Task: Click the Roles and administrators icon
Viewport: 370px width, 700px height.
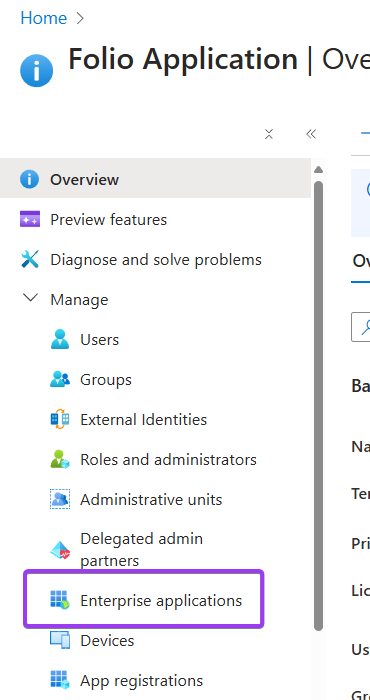Action: tap(60, 459)
